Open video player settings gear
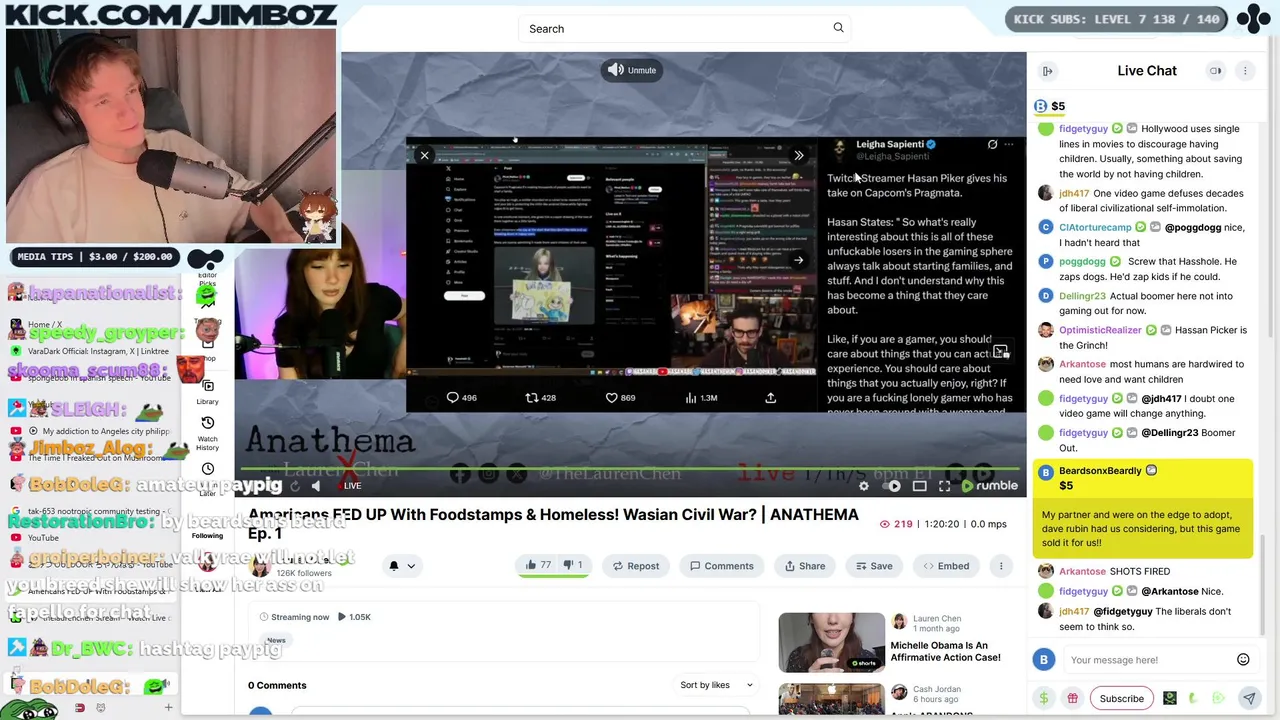This screenshot has width=1280, height=720. [x=864, y=486]
